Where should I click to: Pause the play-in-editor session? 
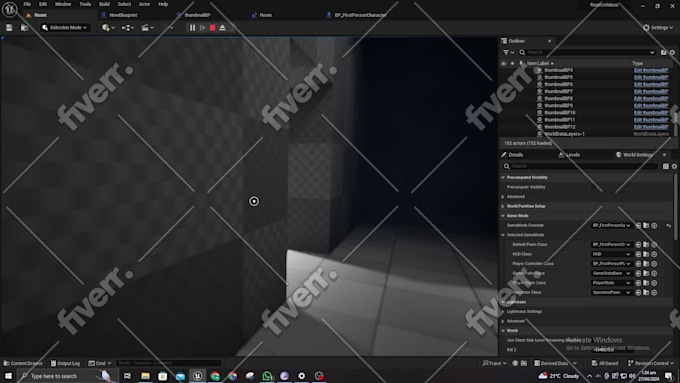click(x=193, y=28)
